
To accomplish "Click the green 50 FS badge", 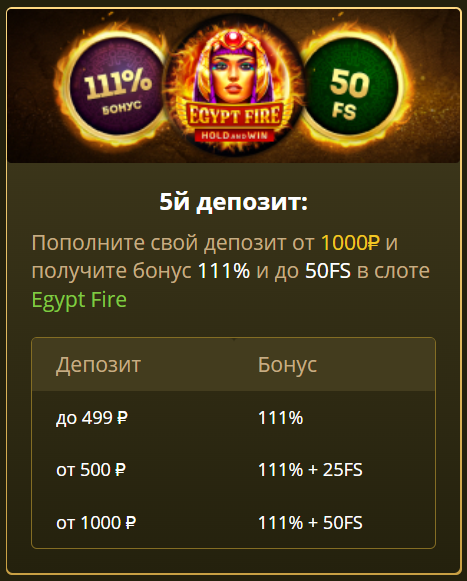I will (350, 86).
